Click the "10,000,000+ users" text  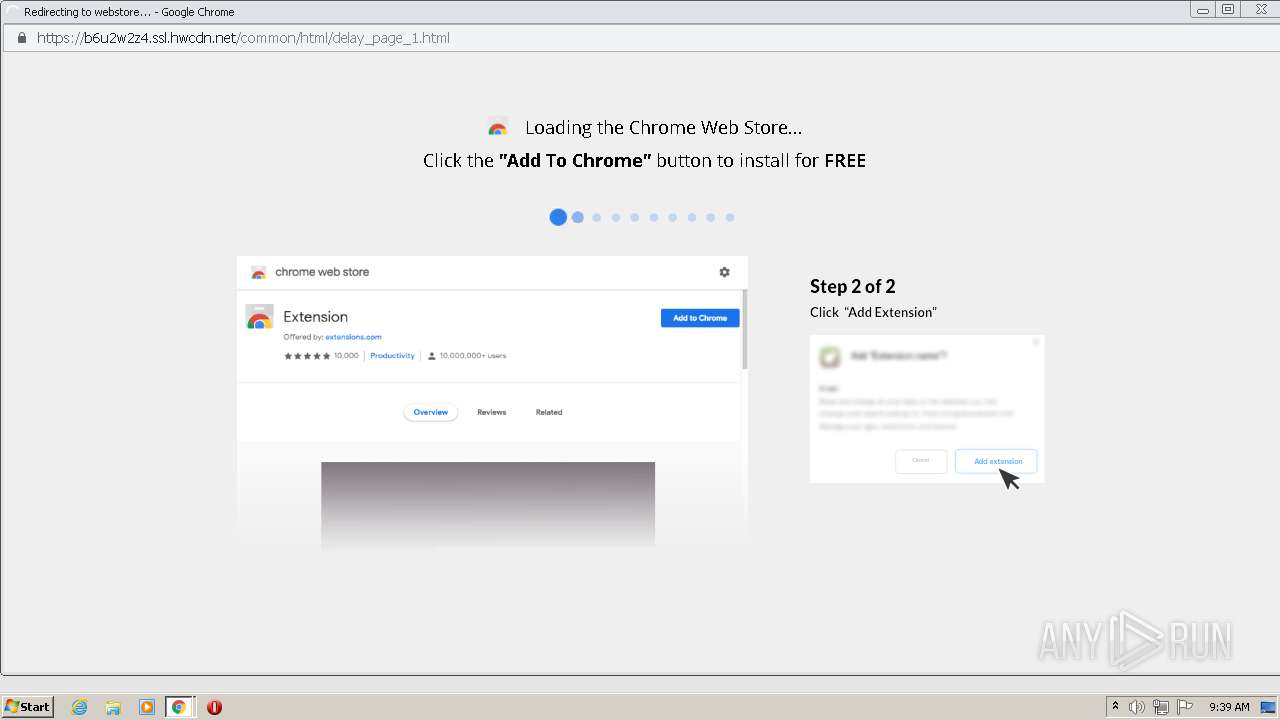pyautogui.click(x=473, y=356)
